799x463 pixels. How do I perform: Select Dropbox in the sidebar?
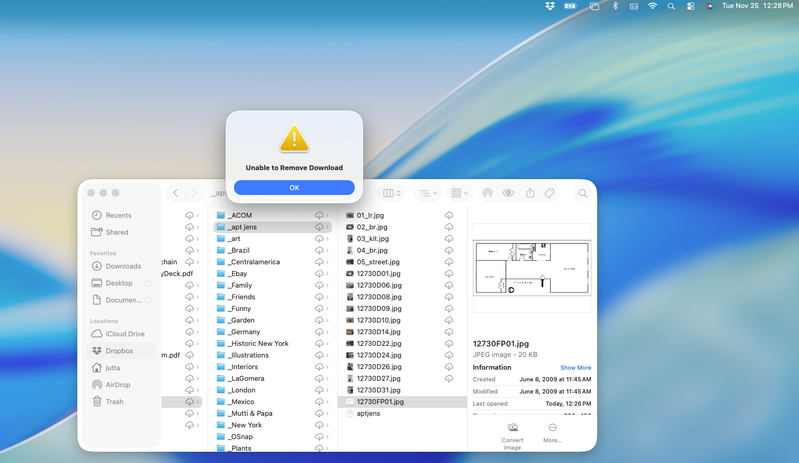pos(119,351)
